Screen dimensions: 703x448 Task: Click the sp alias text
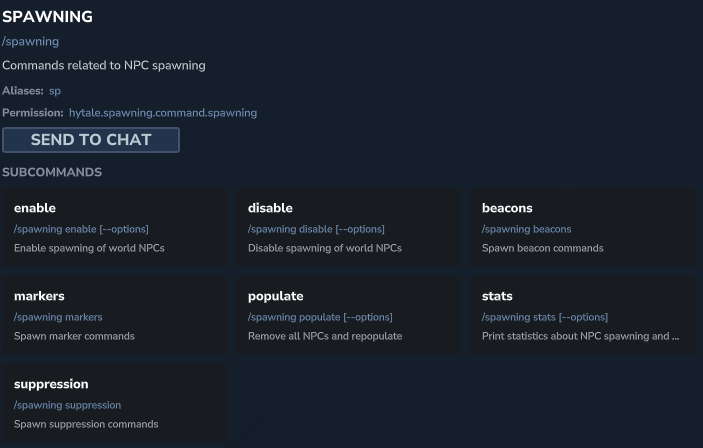coord(55,91)
